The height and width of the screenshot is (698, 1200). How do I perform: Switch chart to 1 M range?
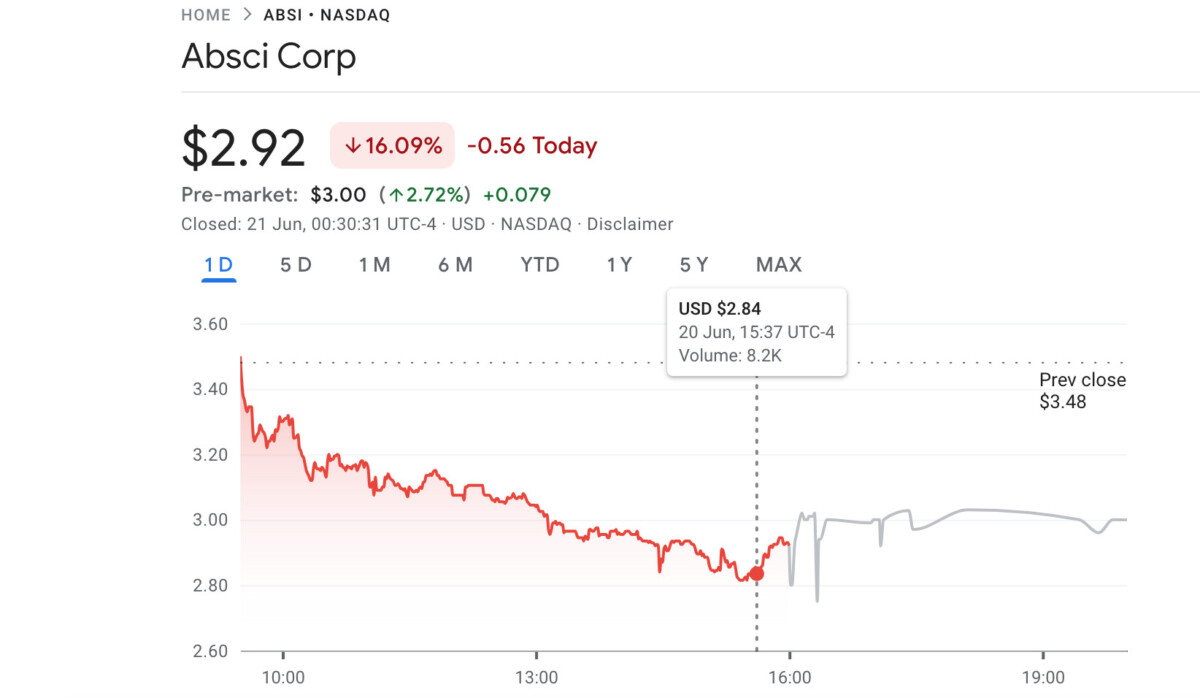click(x=374, y=265)
